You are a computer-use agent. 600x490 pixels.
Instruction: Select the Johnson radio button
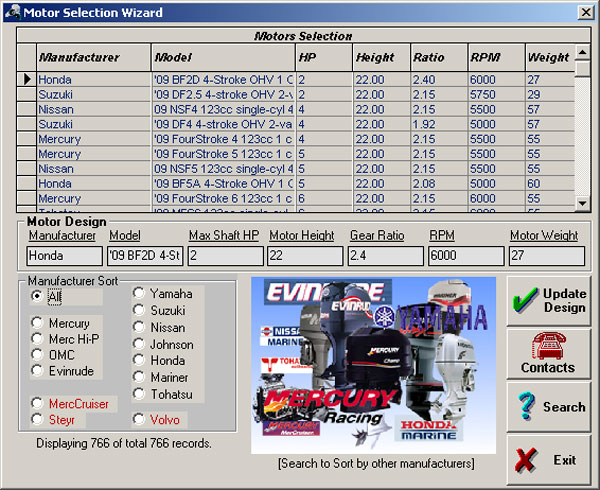[x=139, y=344]
